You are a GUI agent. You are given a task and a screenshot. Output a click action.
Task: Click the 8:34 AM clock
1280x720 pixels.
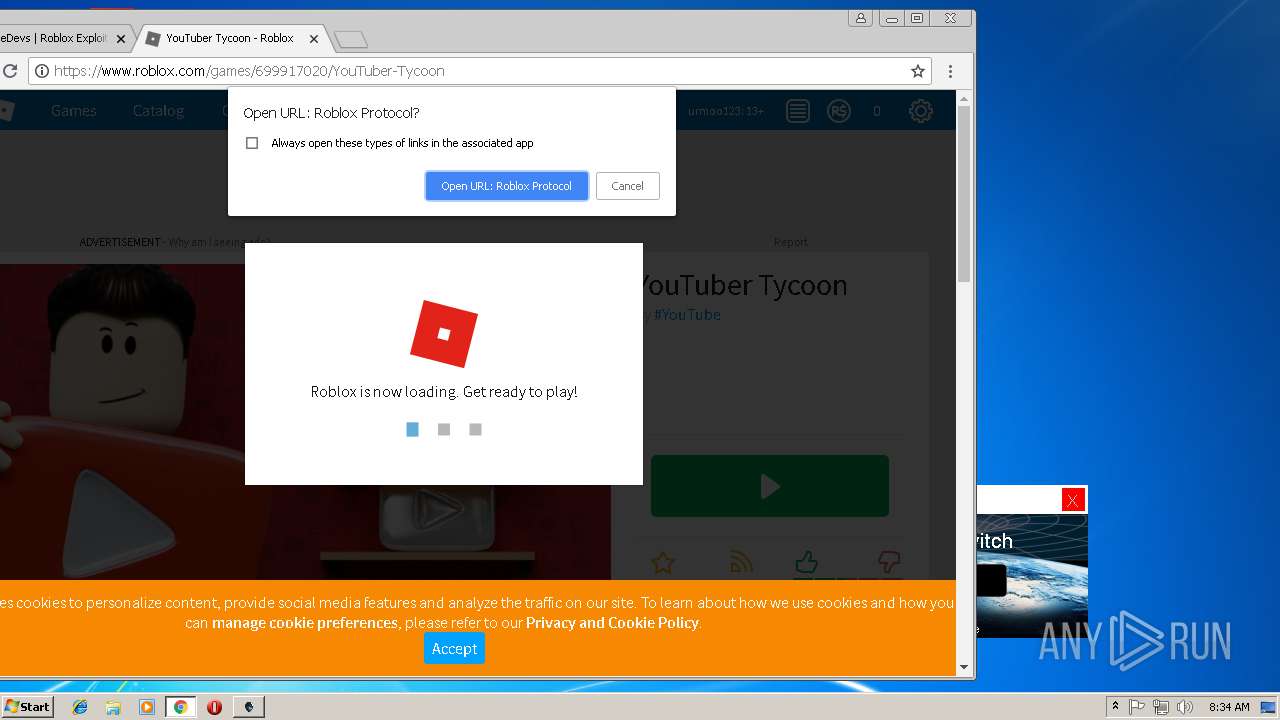point(1229,707)
